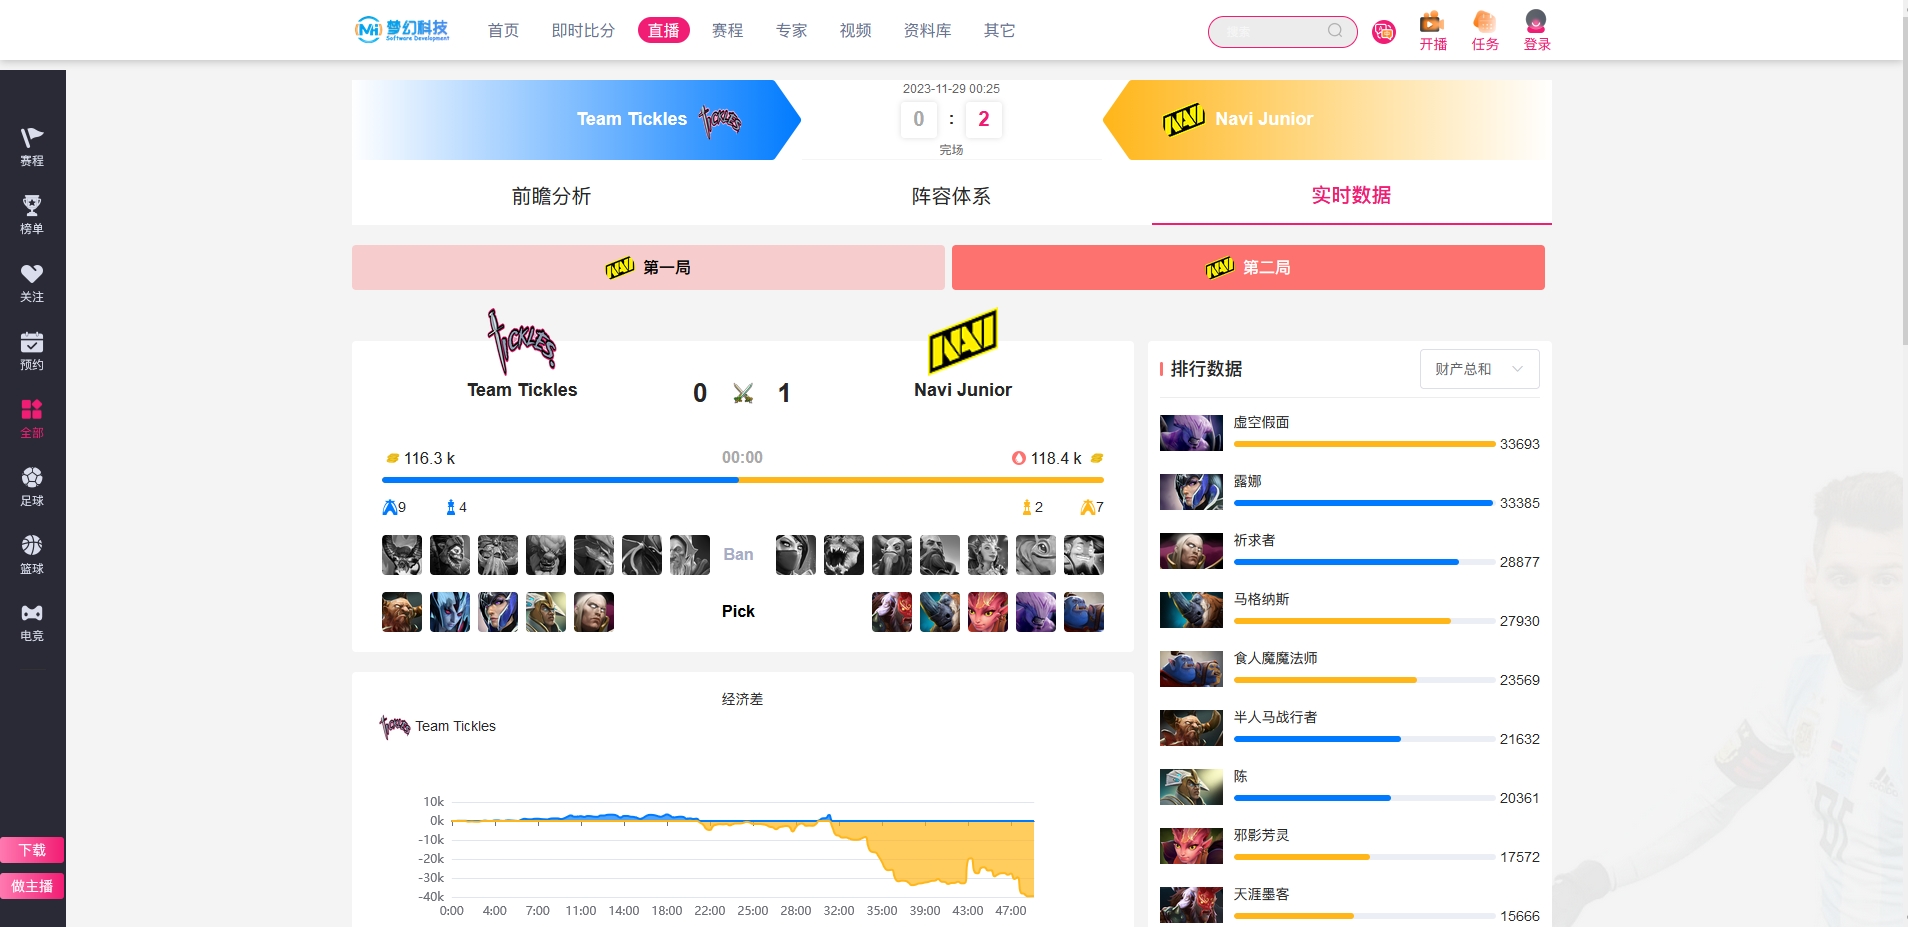Click the crossed swords icon between scores
1908x927 pixels.
coord(742,393)
